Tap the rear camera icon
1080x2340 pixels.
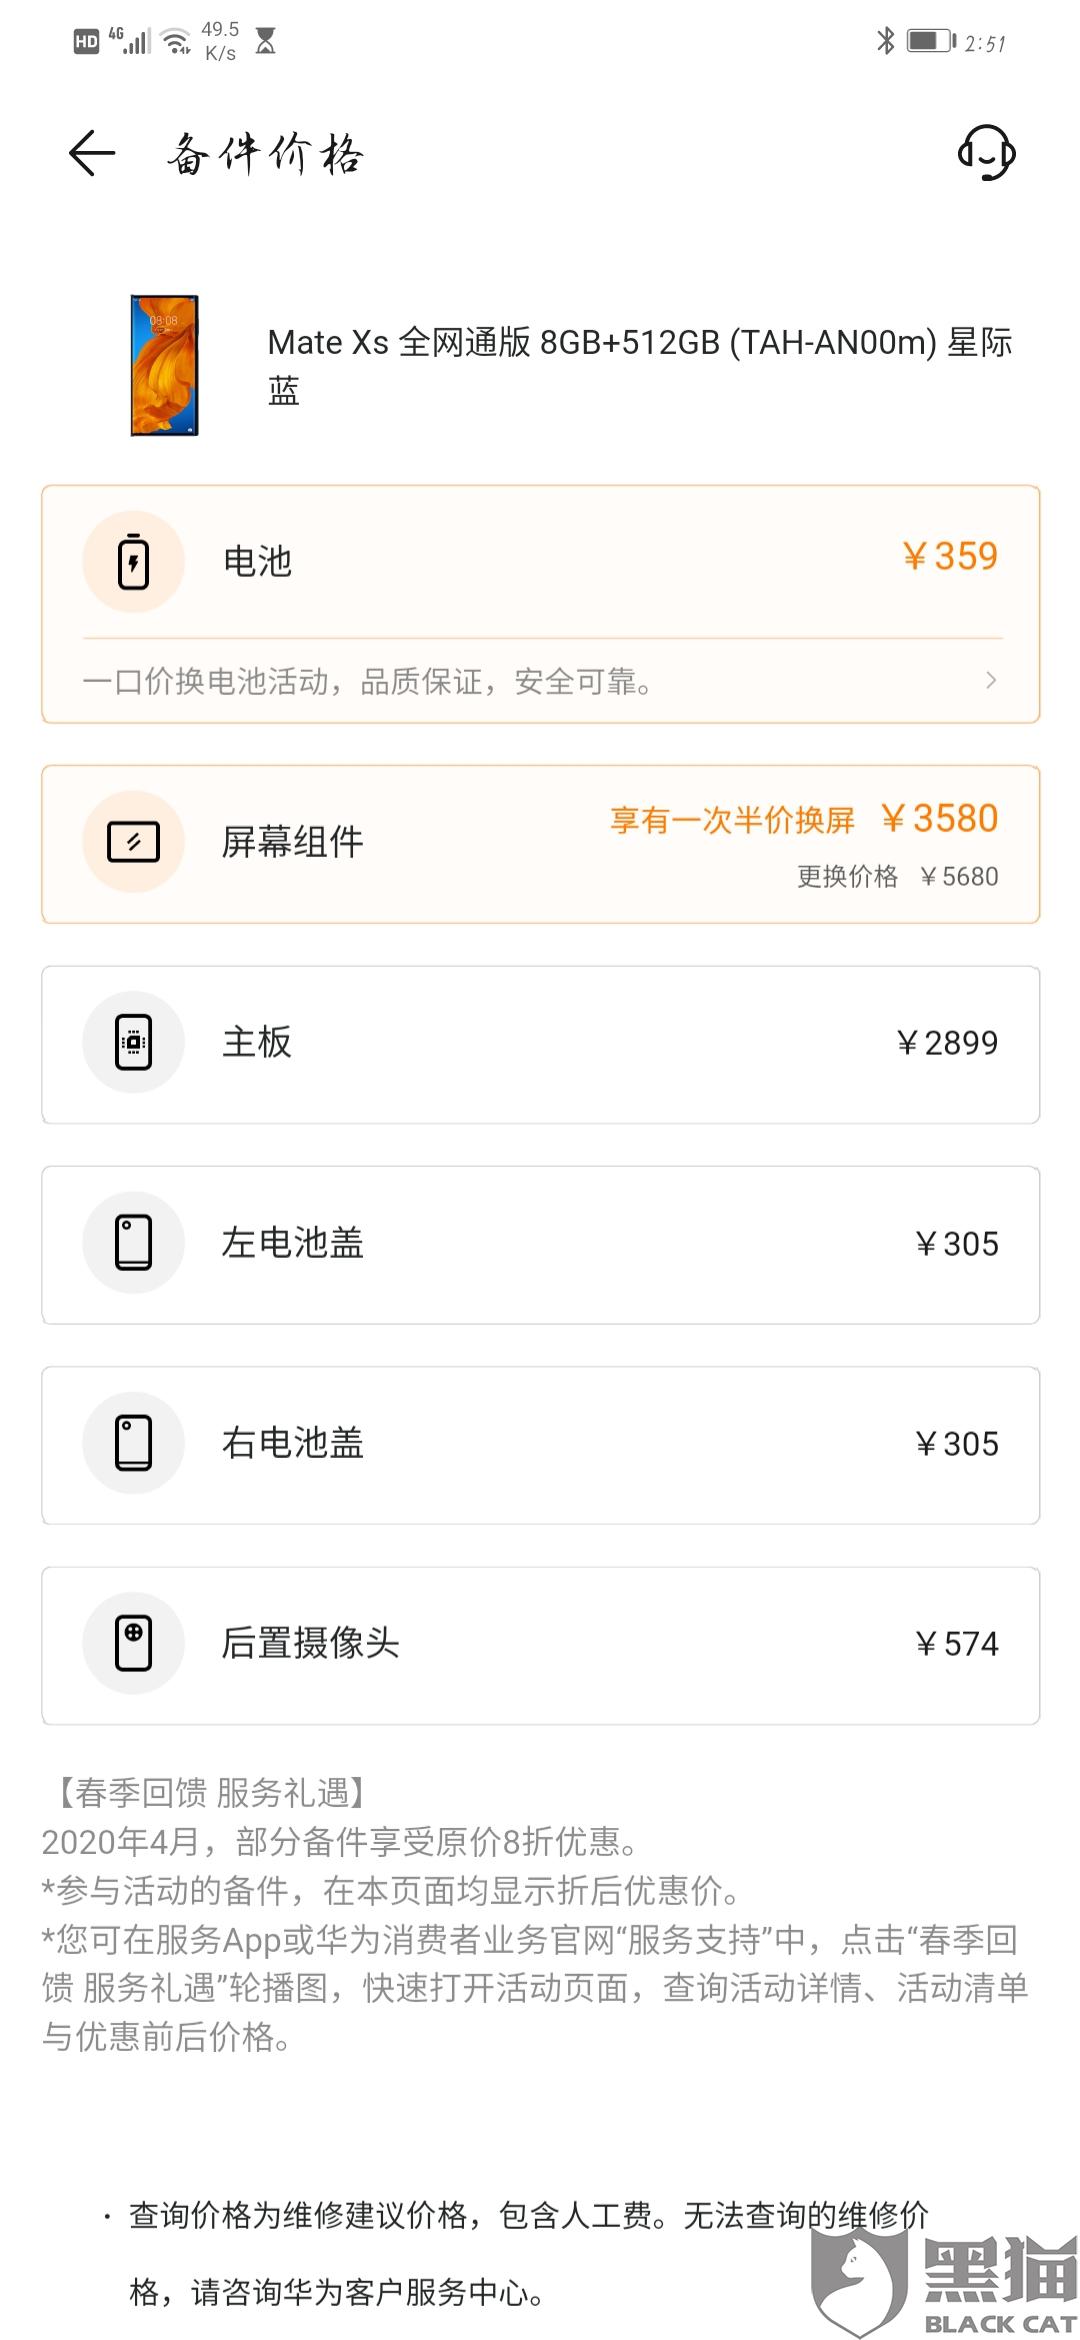point(133,1643)
